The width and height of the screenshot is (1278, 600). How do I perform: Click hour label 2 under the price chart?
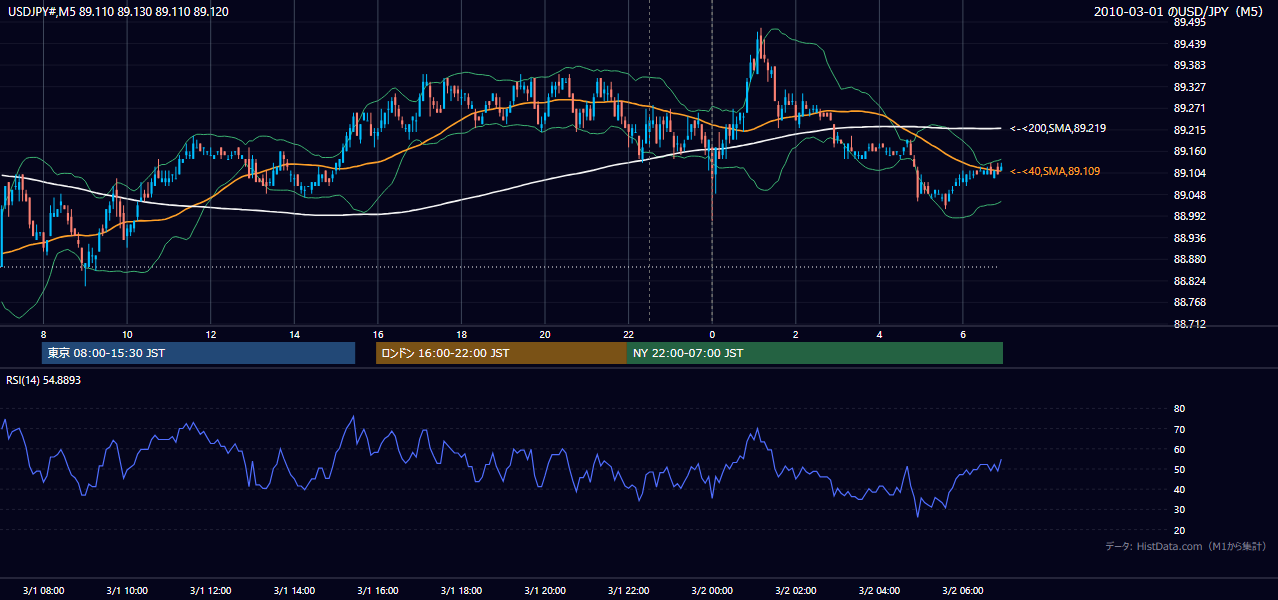pyautogui.click(x=795, y=334)
